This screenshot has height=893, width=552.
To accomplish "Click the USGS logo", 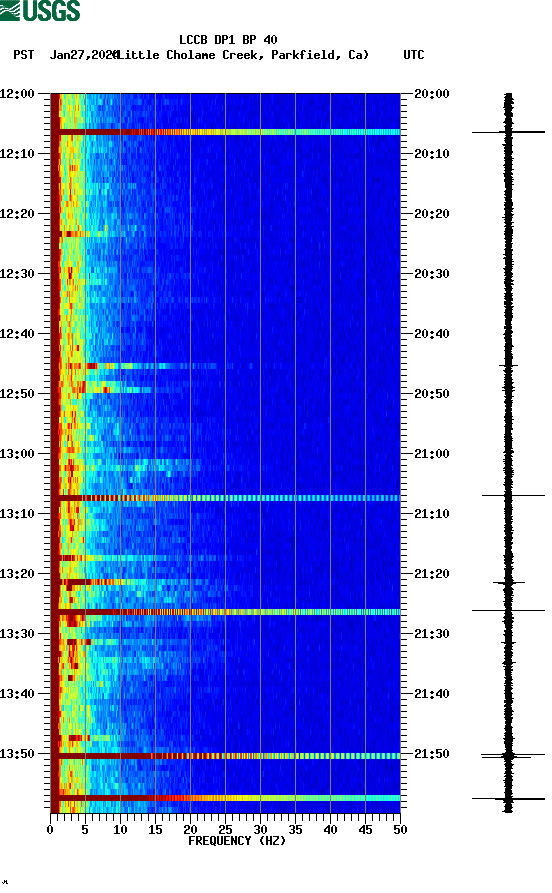I will (40, 10).
